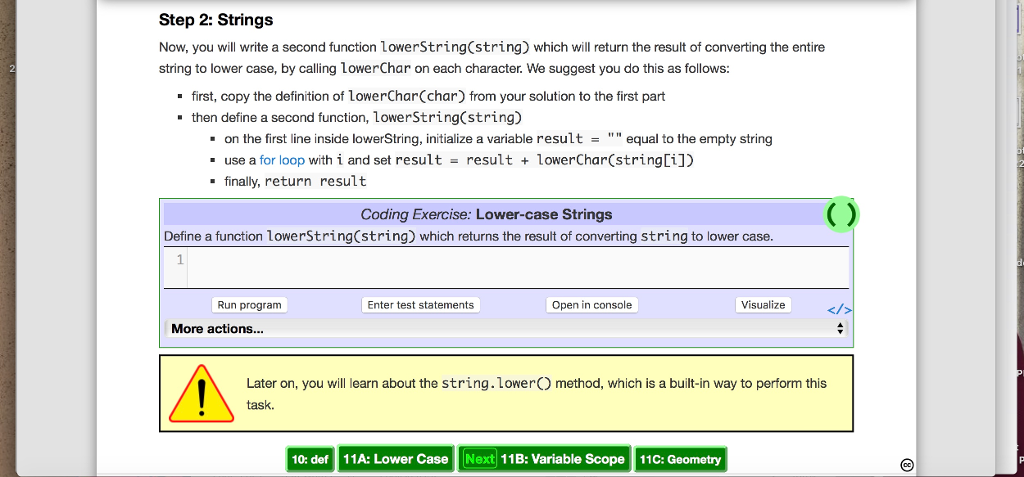Click the green parentheses status icon
The width and height of the screenshot is (1024, 477).
point(840,214)
